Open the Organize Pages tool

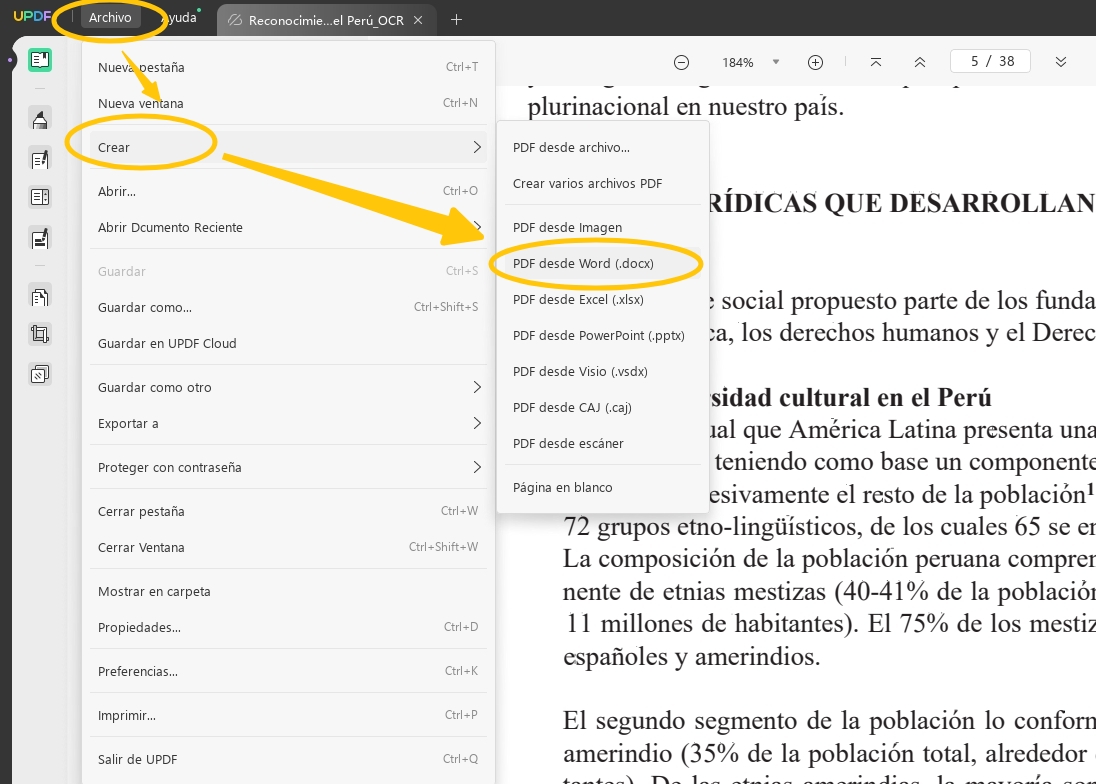point(40,296)
